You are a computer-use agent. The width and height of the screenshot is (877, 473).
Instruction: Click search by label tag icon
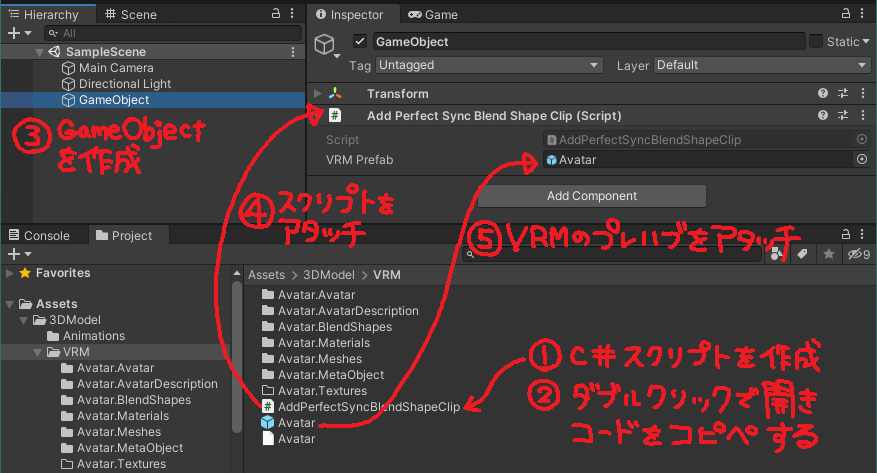coord(801,255)
